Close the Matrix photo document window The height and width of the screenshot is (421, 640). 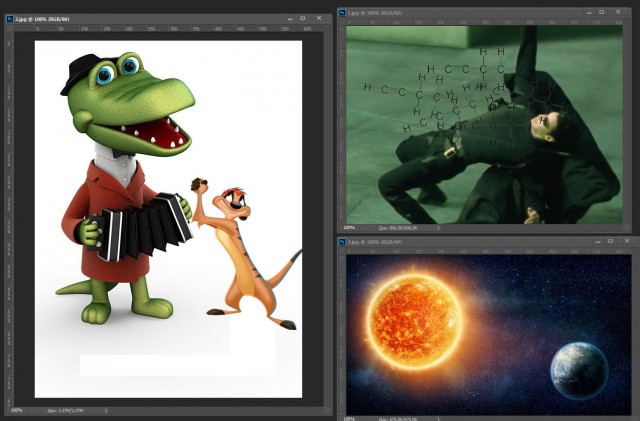pyautogui.click(x=618, y=12)
